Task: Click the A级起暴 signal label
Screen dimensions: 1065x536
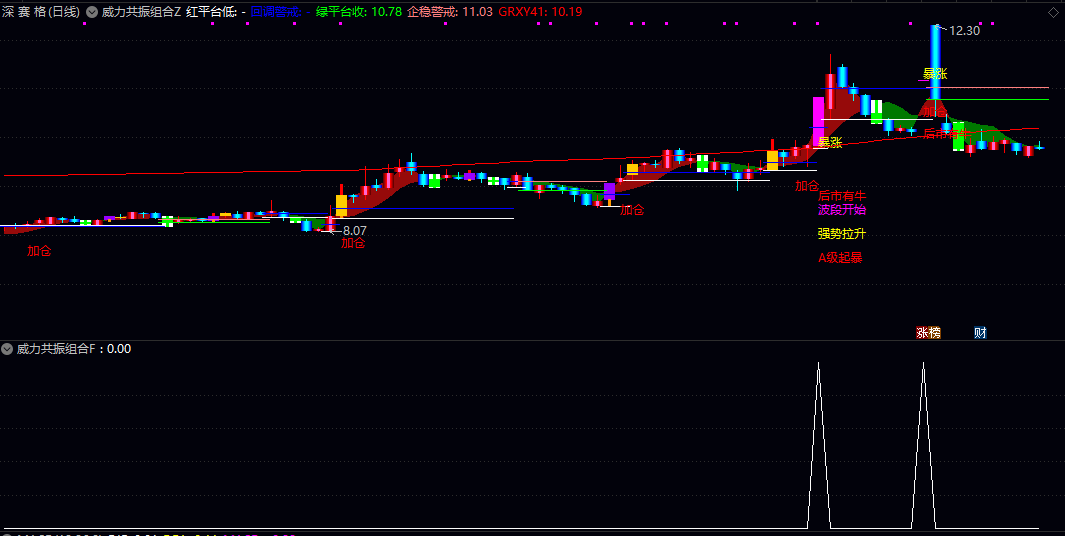Action: pos(840,257)
